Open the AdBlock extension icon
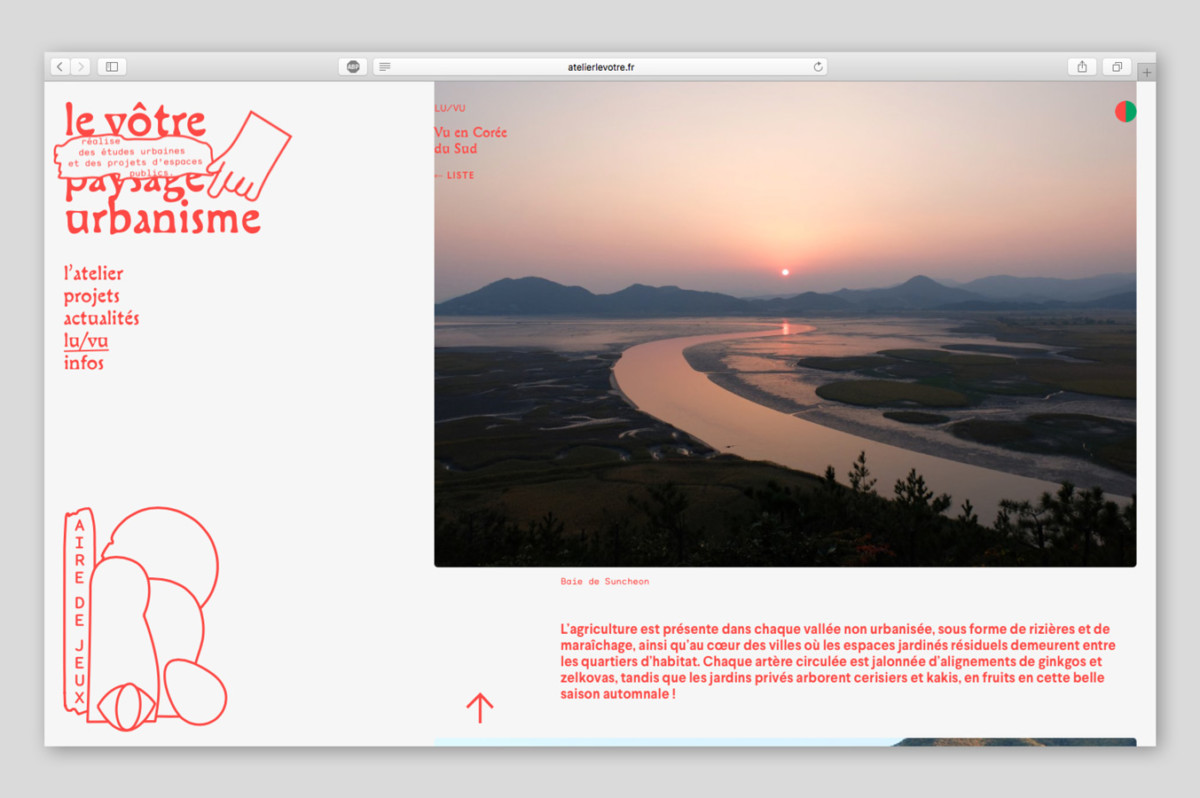This screenshot has height=798, width=1200. click(x=352, y=67)
